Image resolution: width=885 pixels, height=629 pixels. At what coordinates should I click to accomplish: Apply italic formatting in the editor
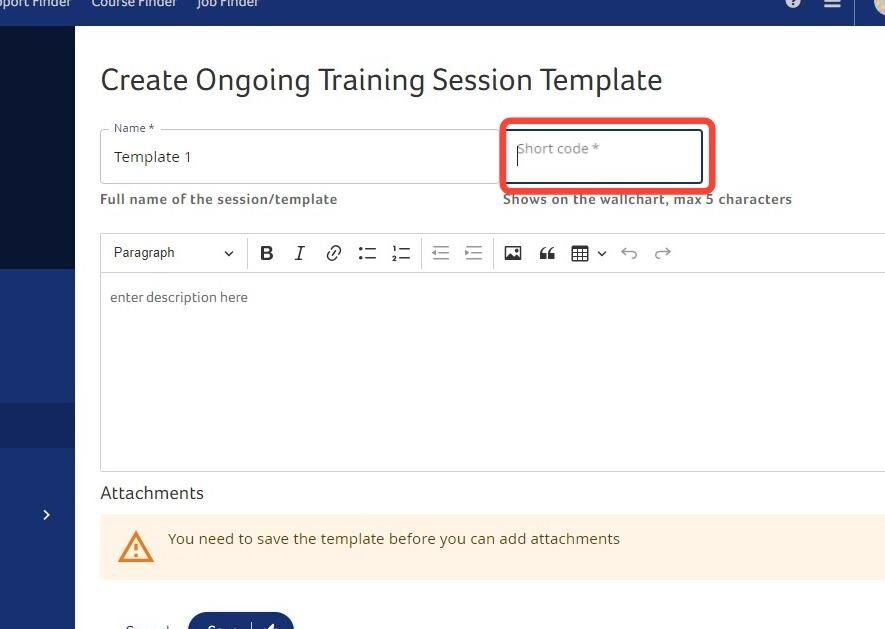[x=300, y=253]
